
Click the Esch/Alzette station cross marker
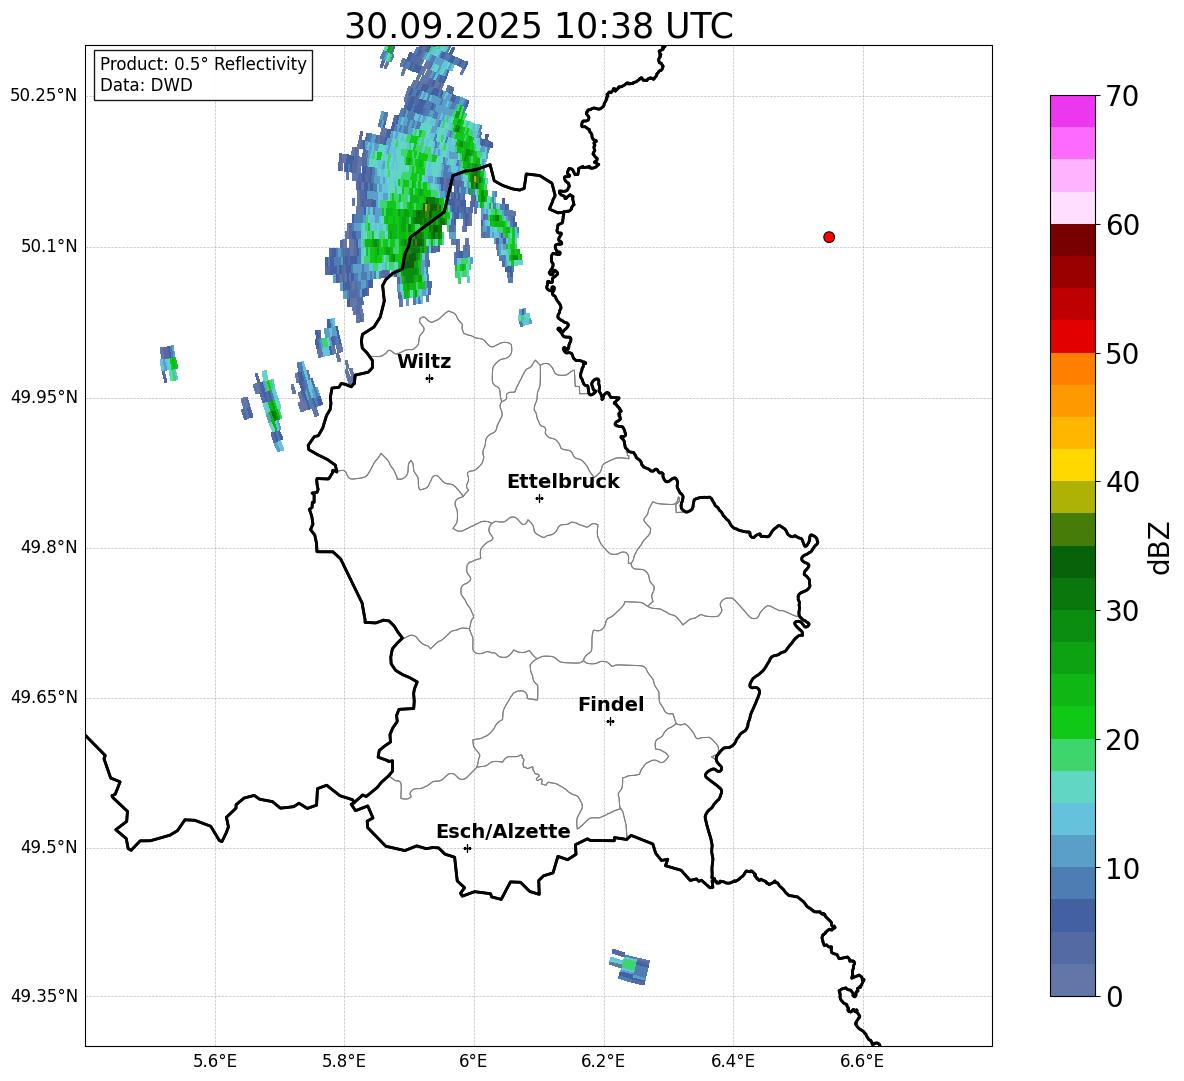pos(467,848)
